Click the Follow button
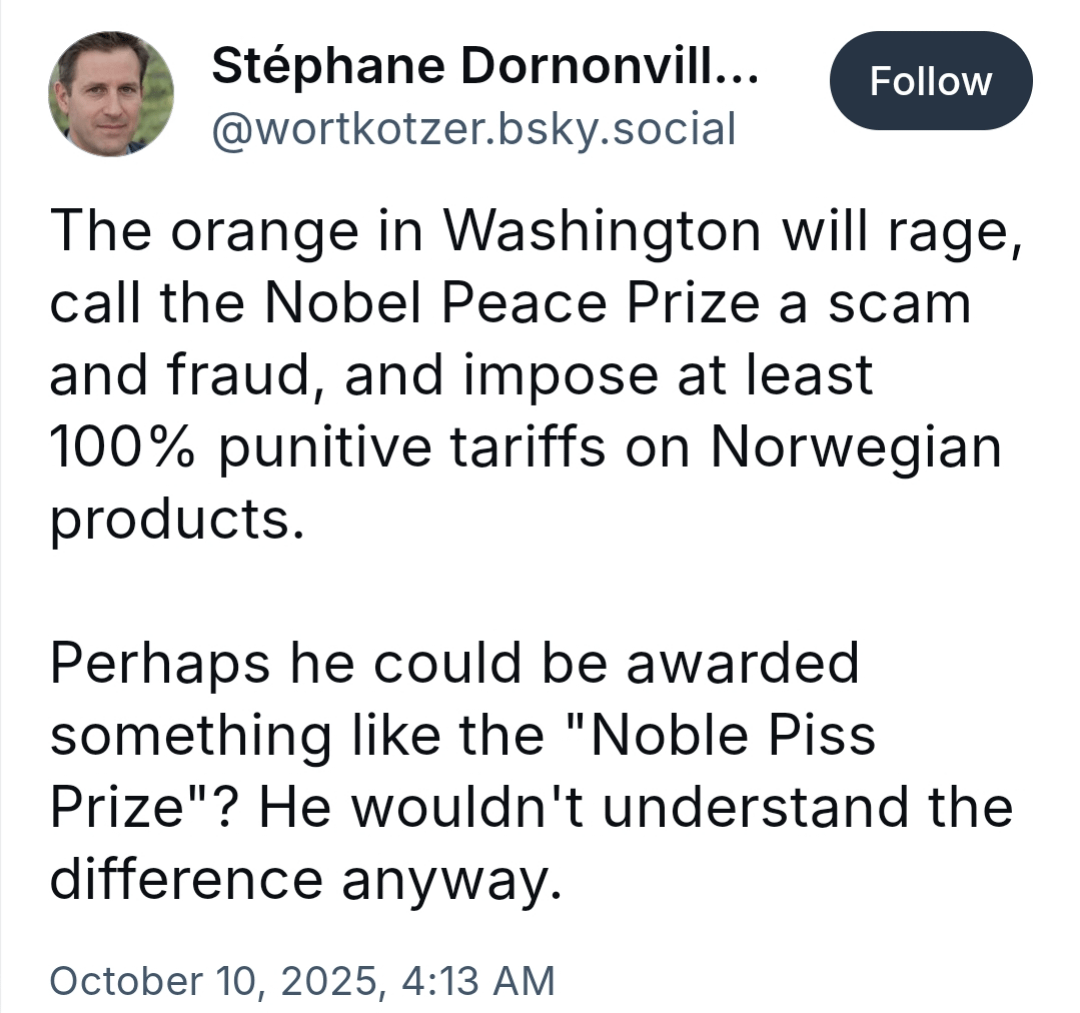 pyautogui.click(x=930, y=81)
